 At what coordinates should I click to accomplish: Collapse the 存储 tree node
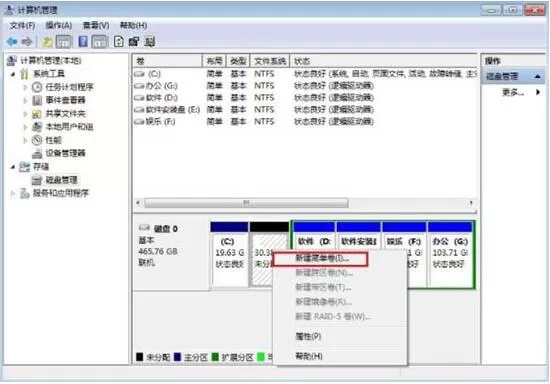click(x=13, y=167)
